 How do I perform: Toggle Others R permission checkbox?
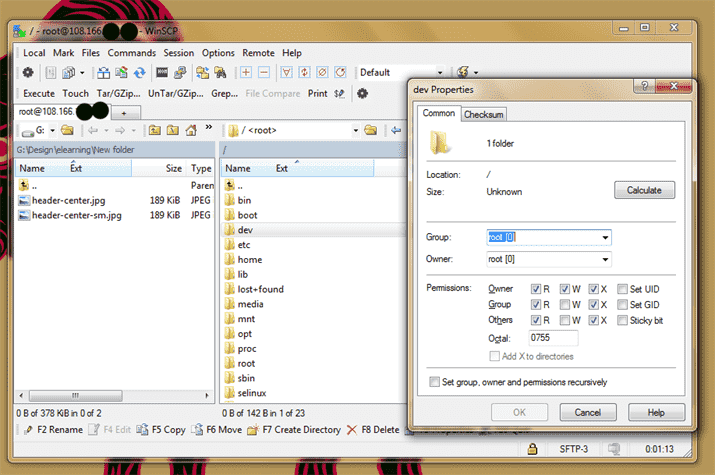click(536, 320)
